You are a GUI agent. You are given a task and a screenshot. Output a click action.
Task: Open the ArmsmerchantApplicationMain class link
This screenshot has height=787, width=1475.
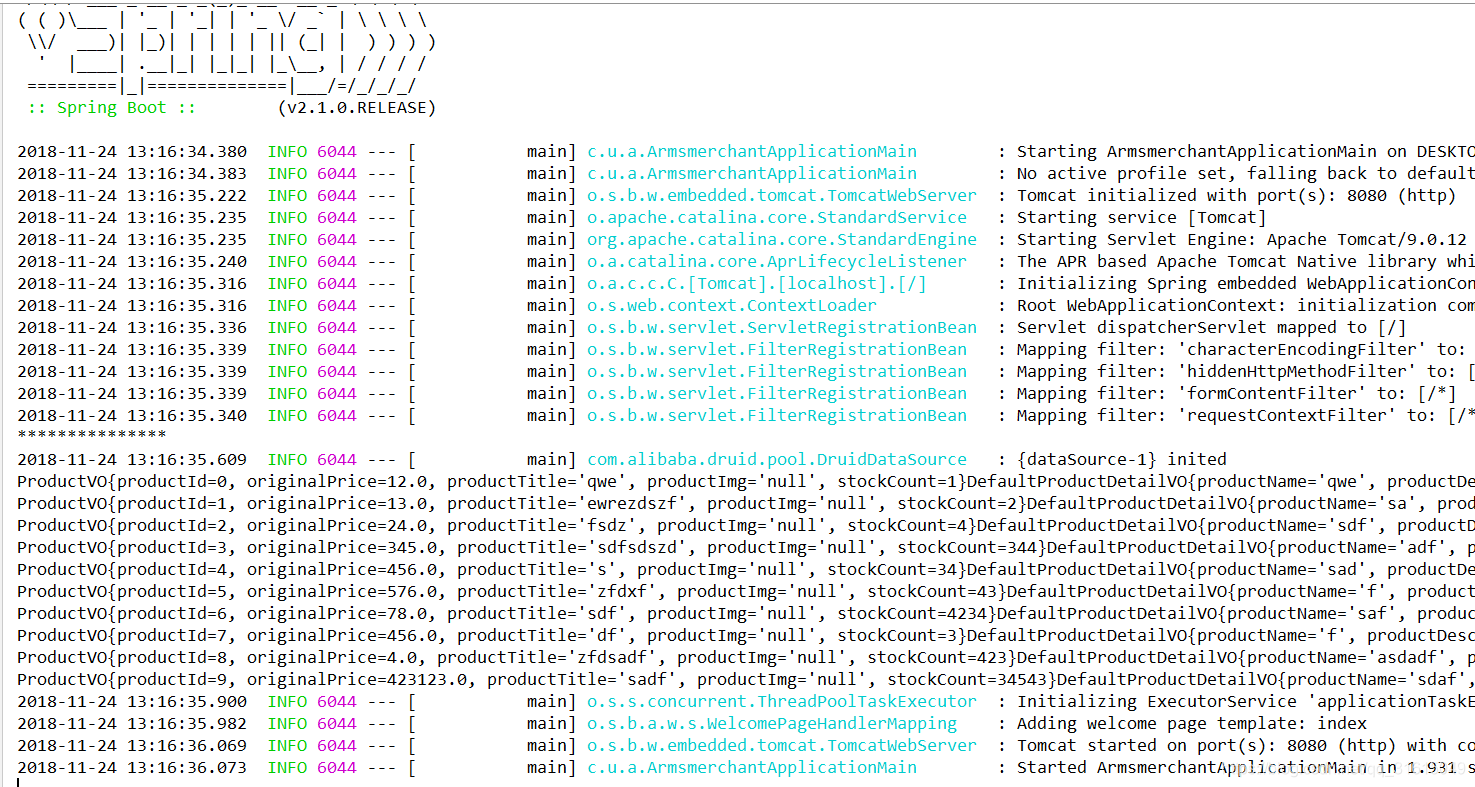coord(750,151)
